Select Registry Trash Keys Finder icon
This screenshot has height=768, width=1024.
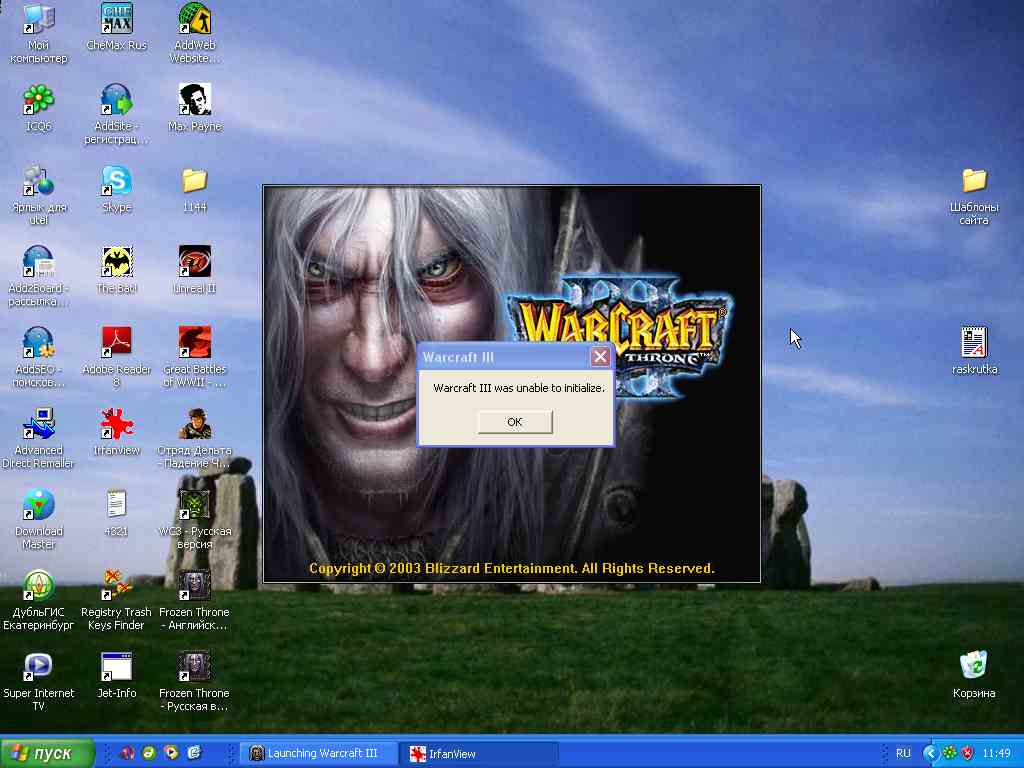pos(116,600)
